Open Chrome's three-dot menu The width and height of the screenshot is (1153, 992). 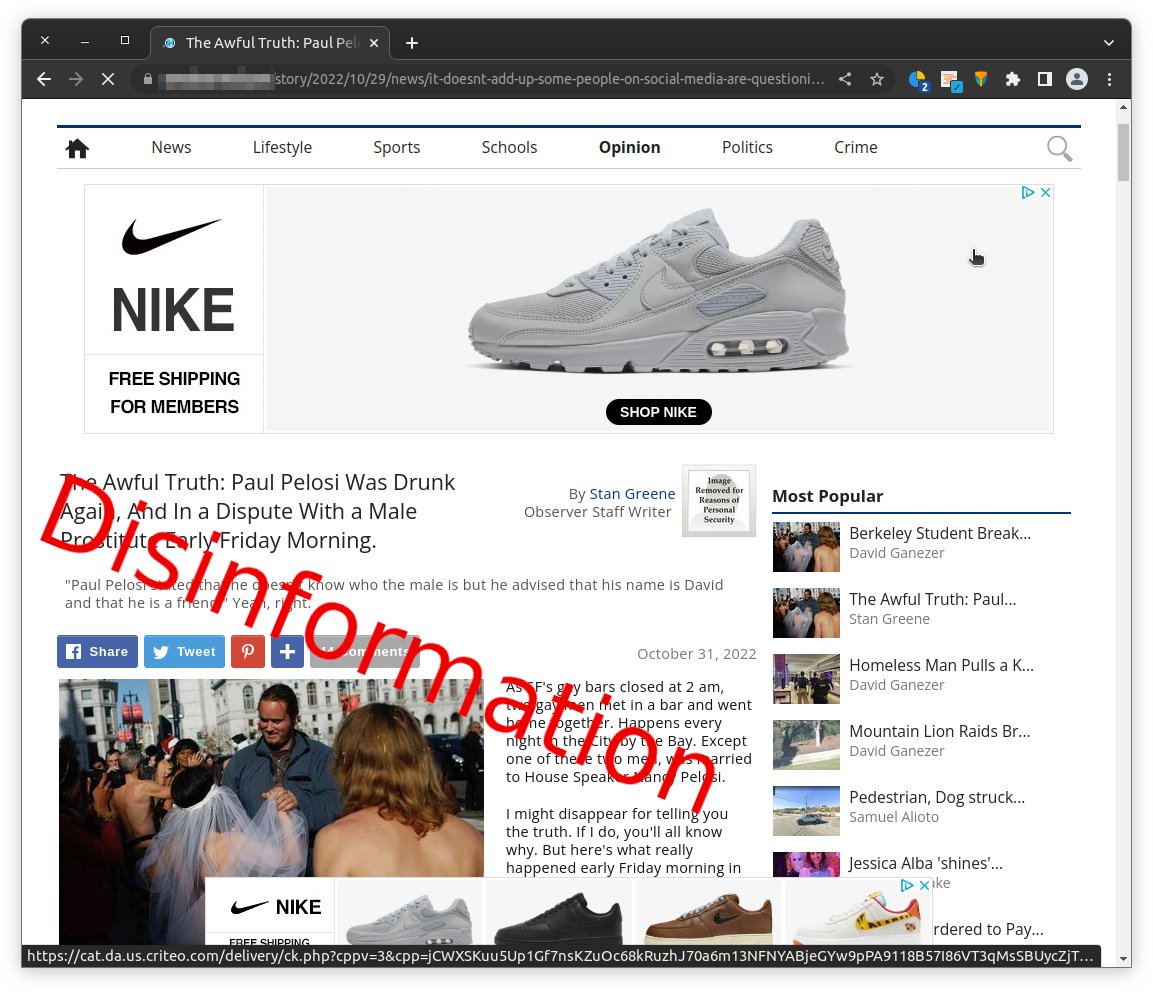pos(1109,79)
